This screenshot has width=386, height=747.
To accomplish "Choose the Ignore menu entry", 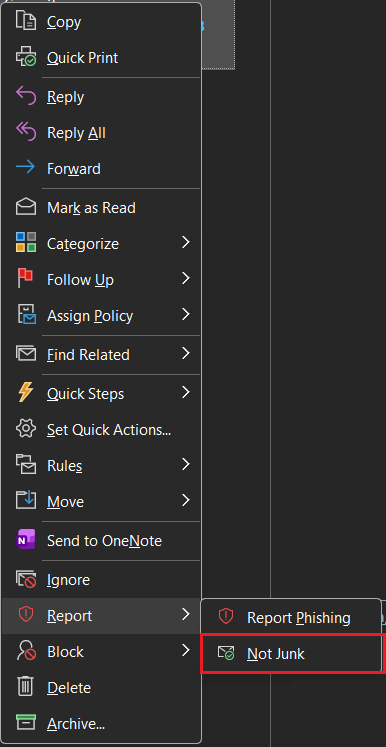I will (x=101, y=580).
